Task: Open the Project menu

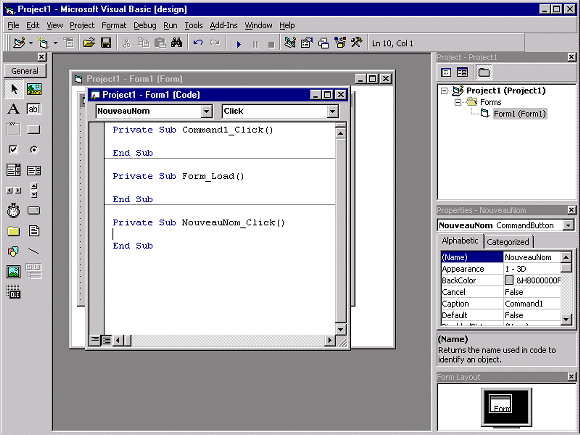Action: [82, 26]
